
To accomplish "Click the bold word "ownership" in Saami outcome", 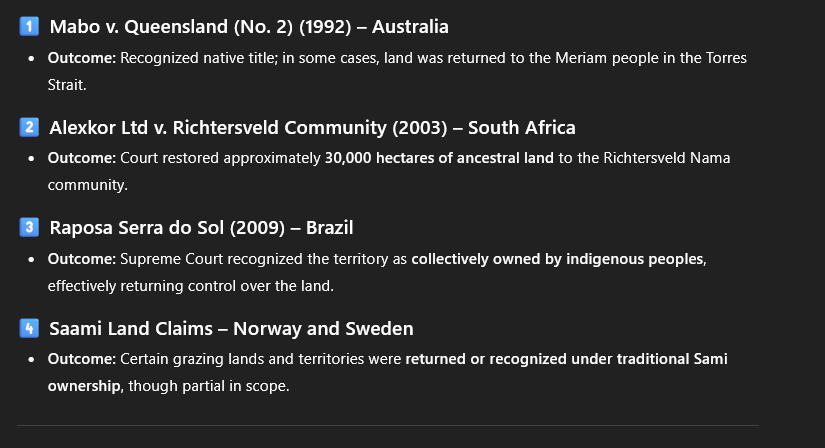I will point(84,386).
